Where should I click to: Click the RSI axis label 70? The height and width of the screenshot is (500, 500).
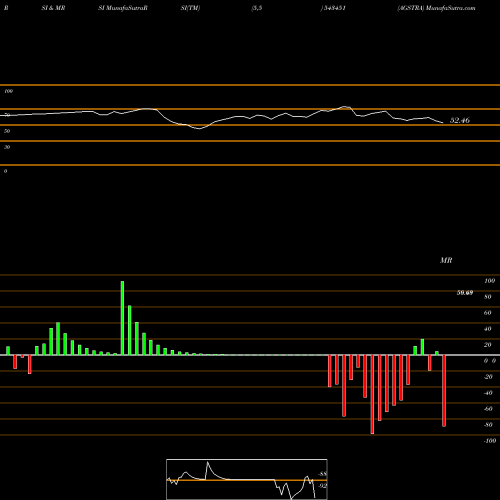coord(7,115)
